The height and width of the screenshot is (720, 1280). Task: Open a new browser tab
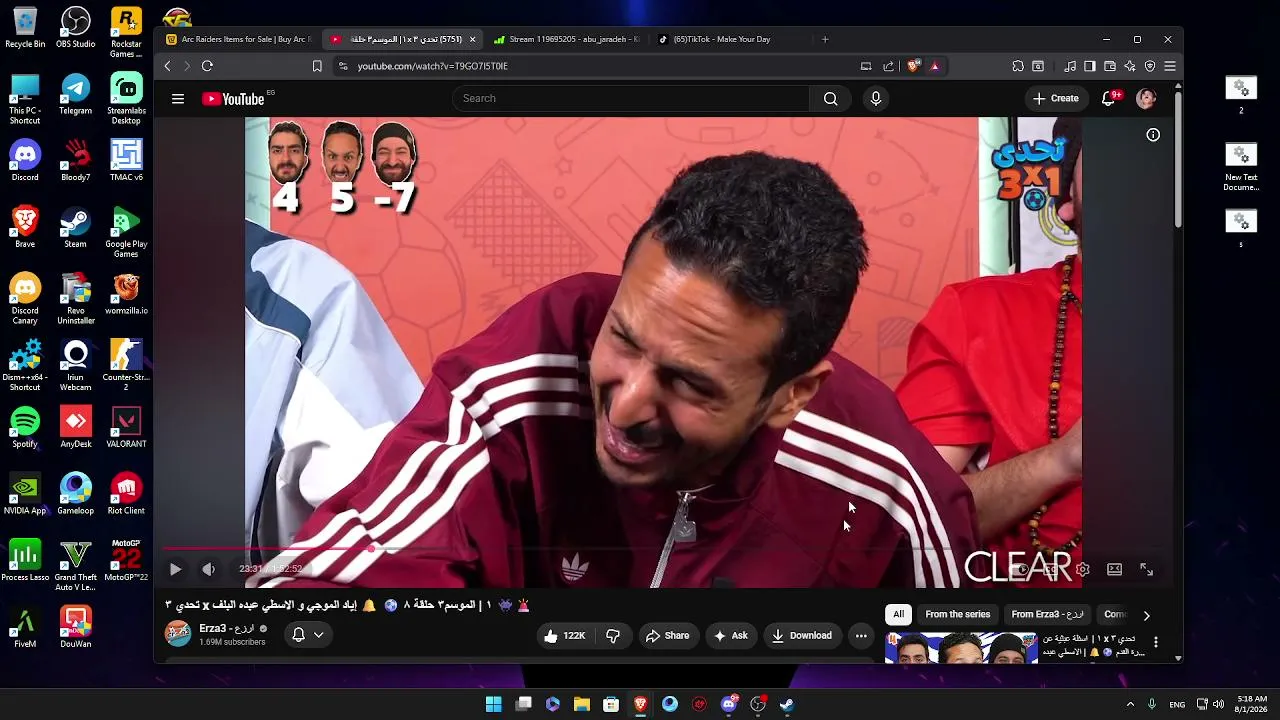[825, 40]
